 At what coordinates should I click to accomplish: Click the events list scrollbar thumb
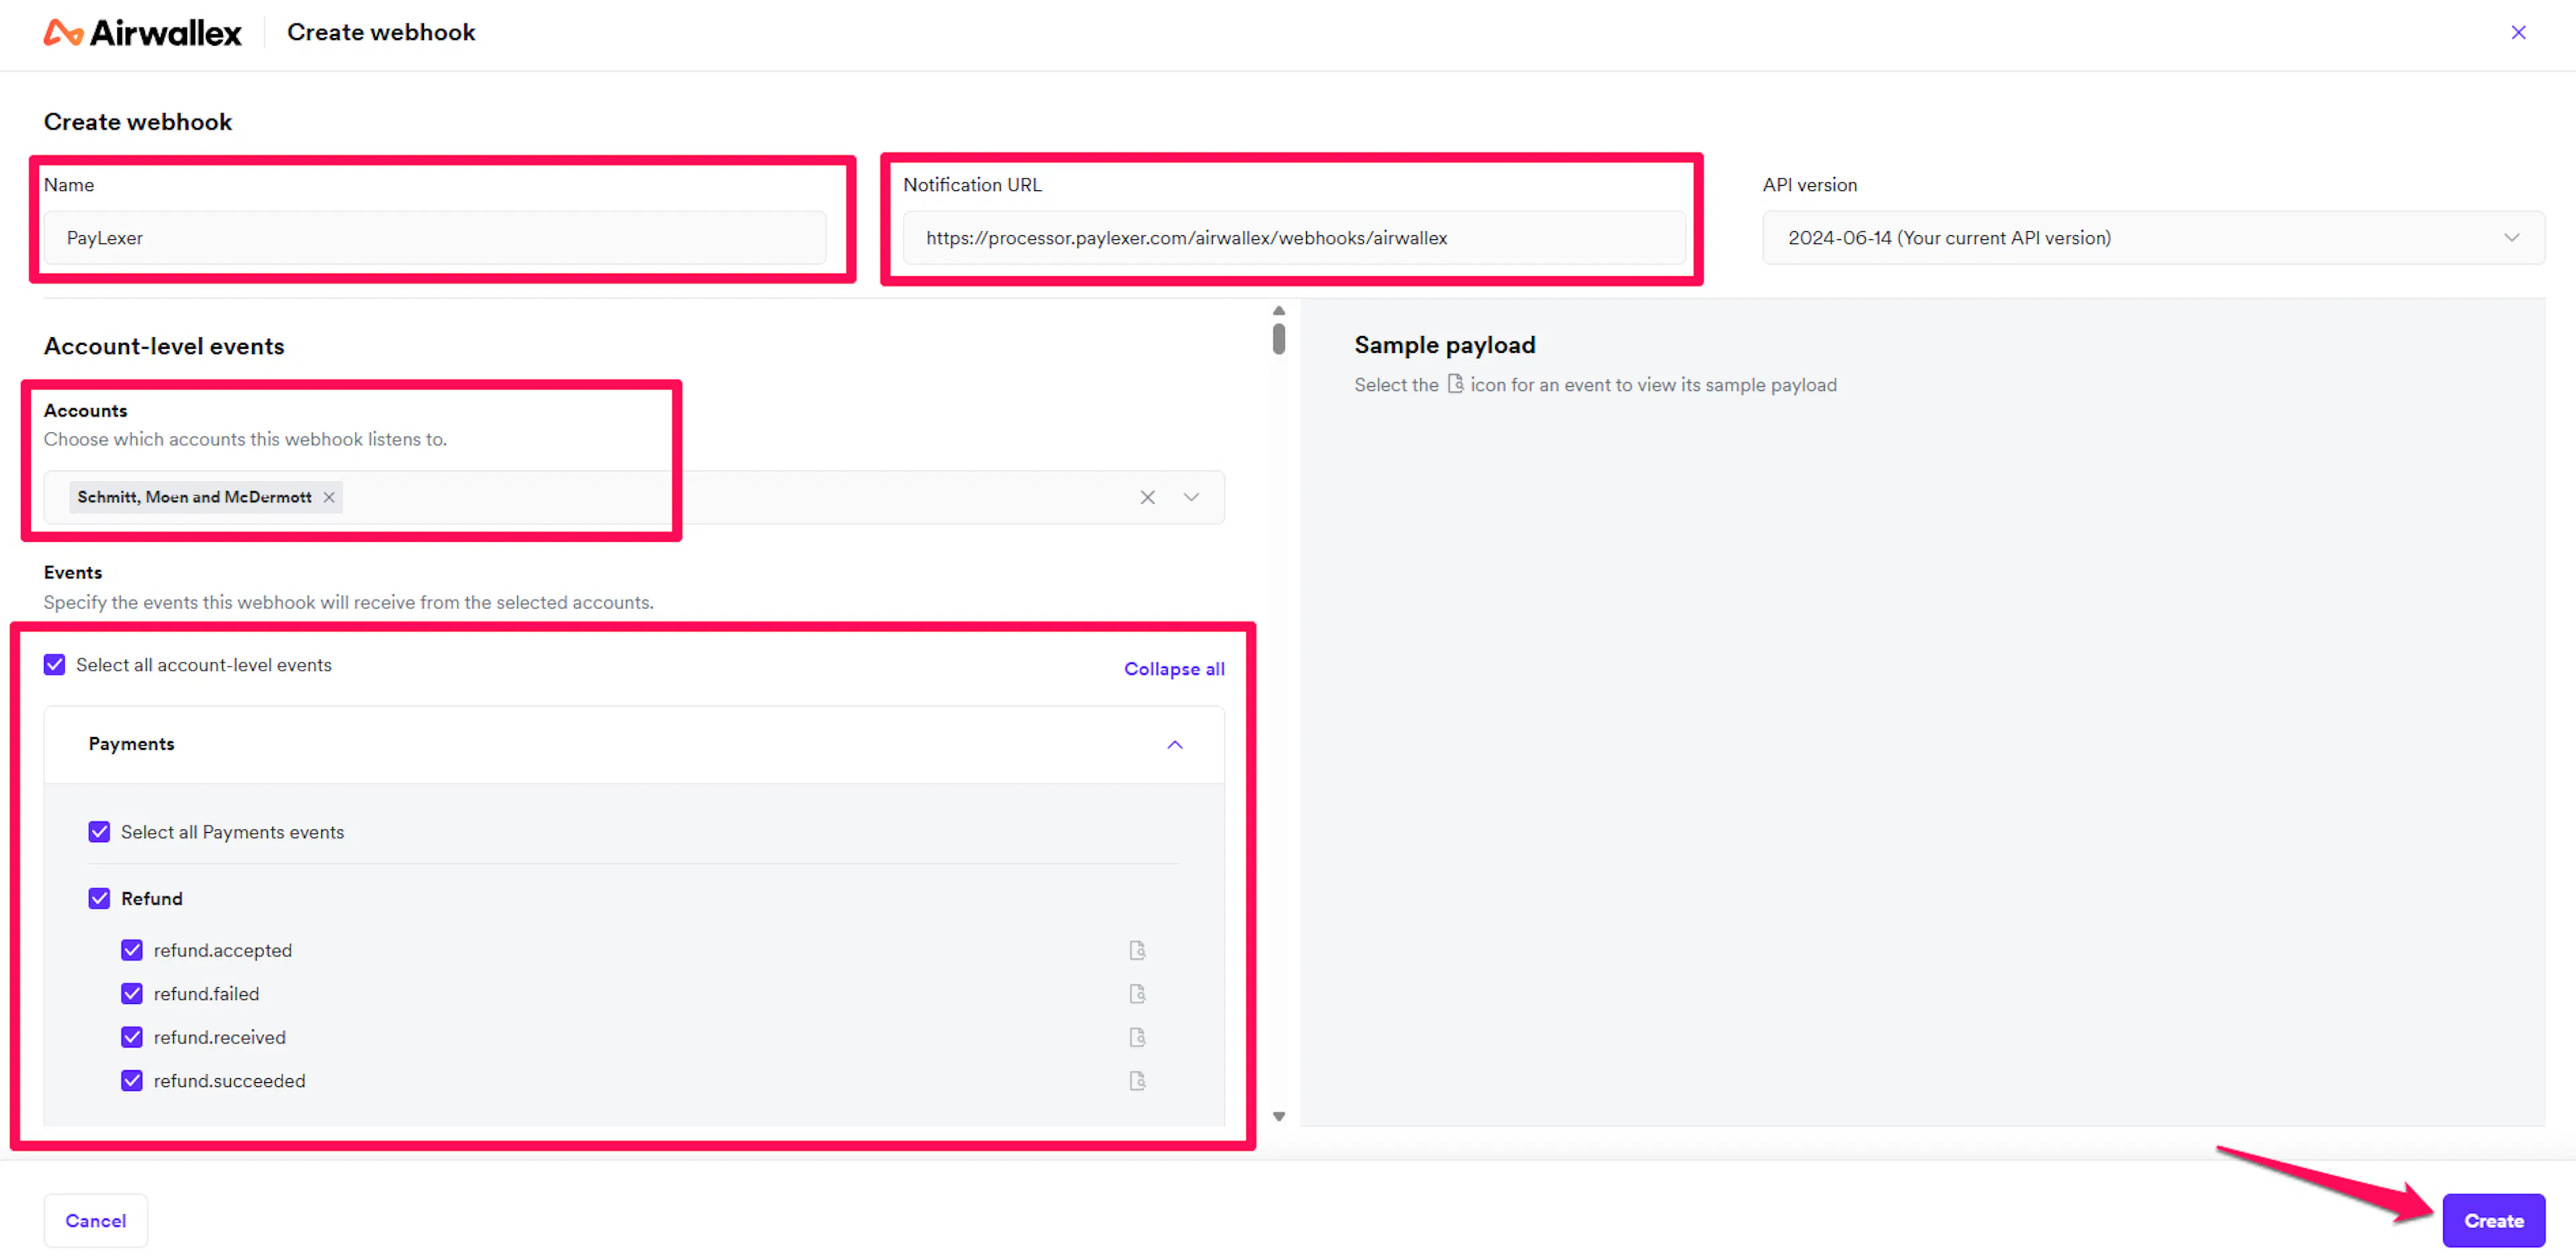point(1278,338)
